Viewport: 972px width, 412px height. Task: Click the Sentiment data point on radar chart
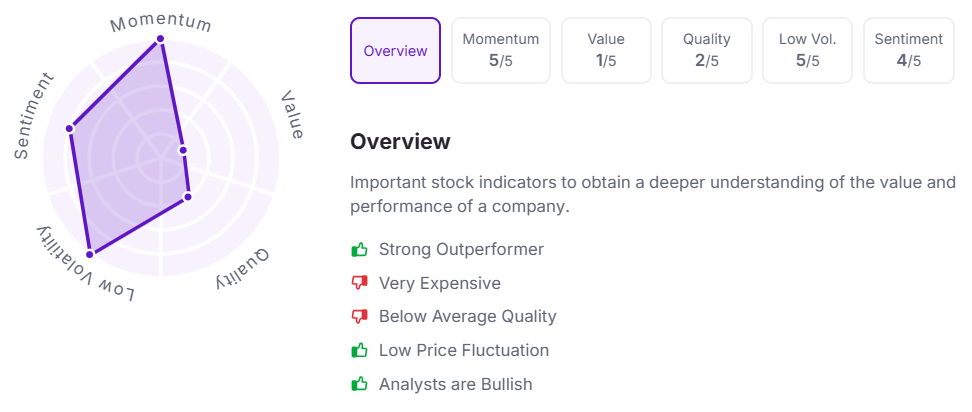70,128
